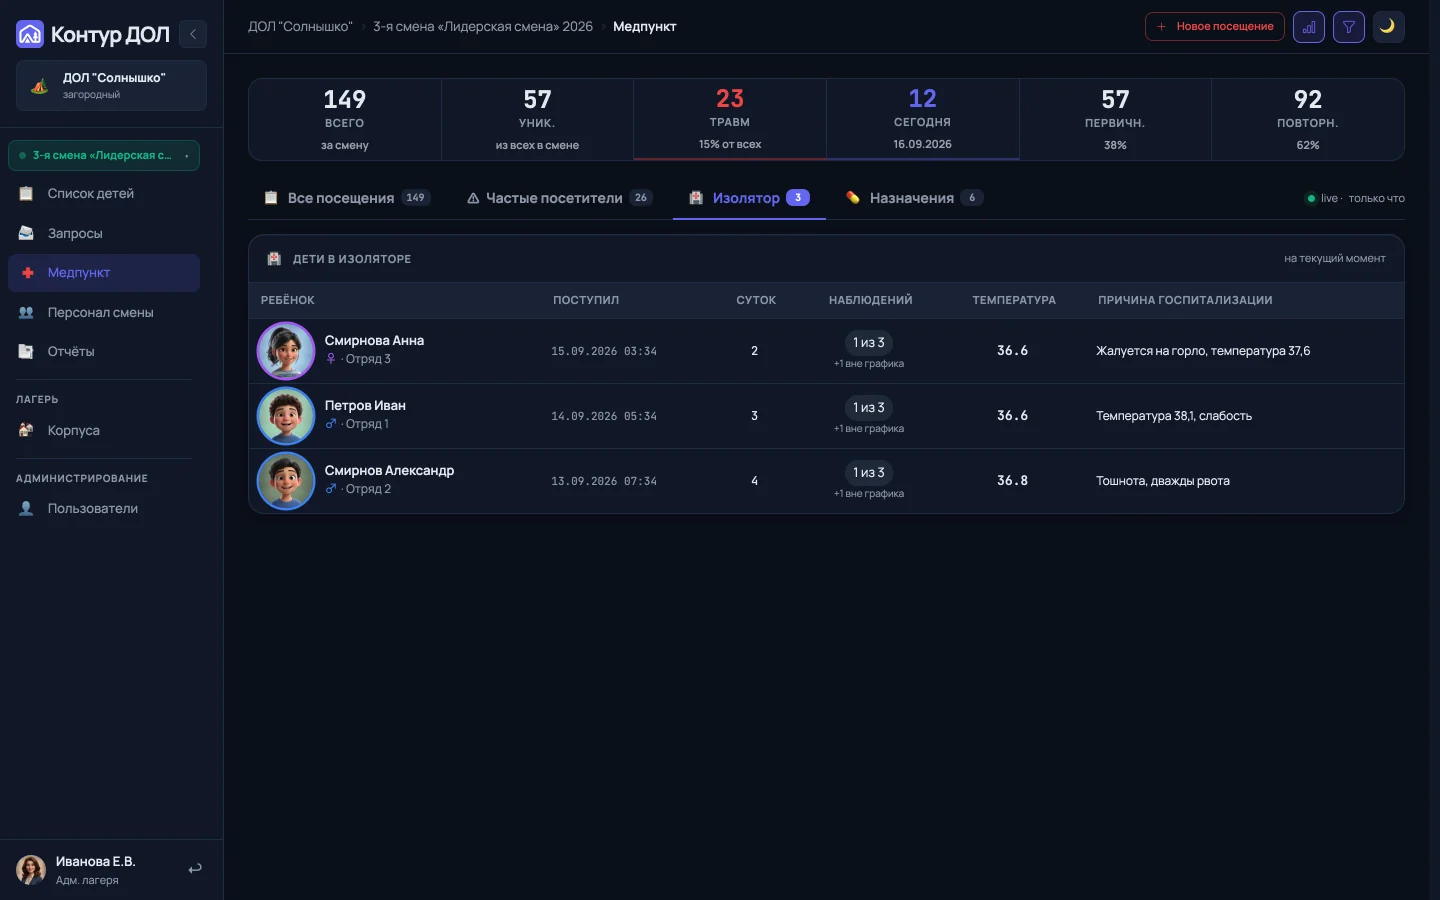
Task: Click the name Смирнов Александр
Action: [x=389, y=471]
